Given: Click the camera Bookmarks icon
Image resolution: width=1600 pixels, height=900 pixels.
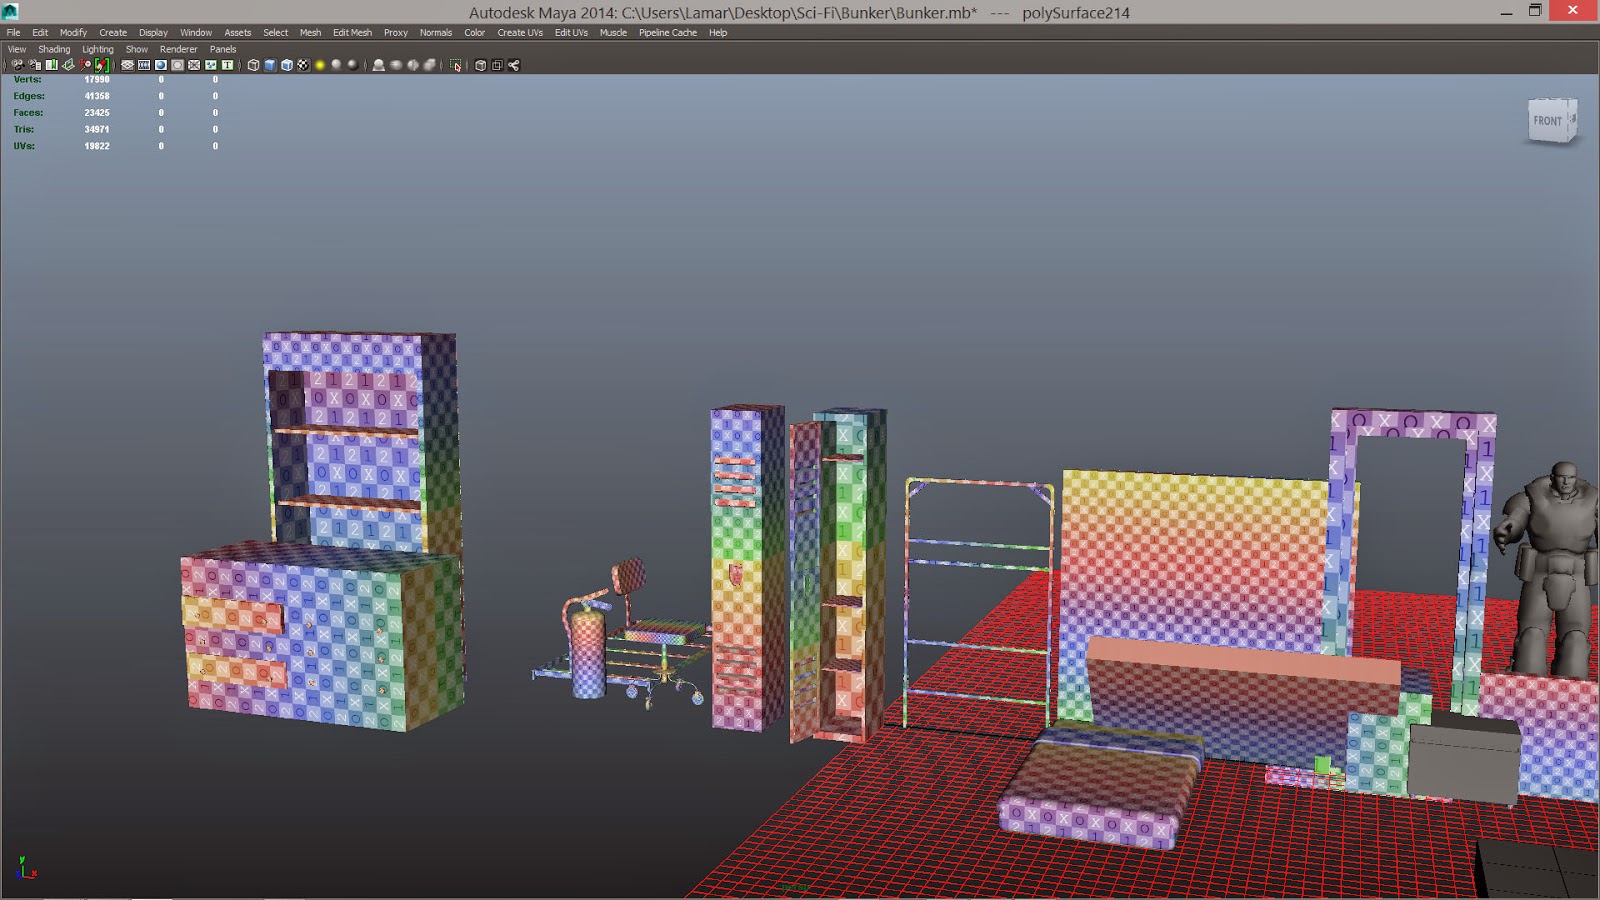Looking at the screenshot, I should pyautogui.click(x=51, y=65).
